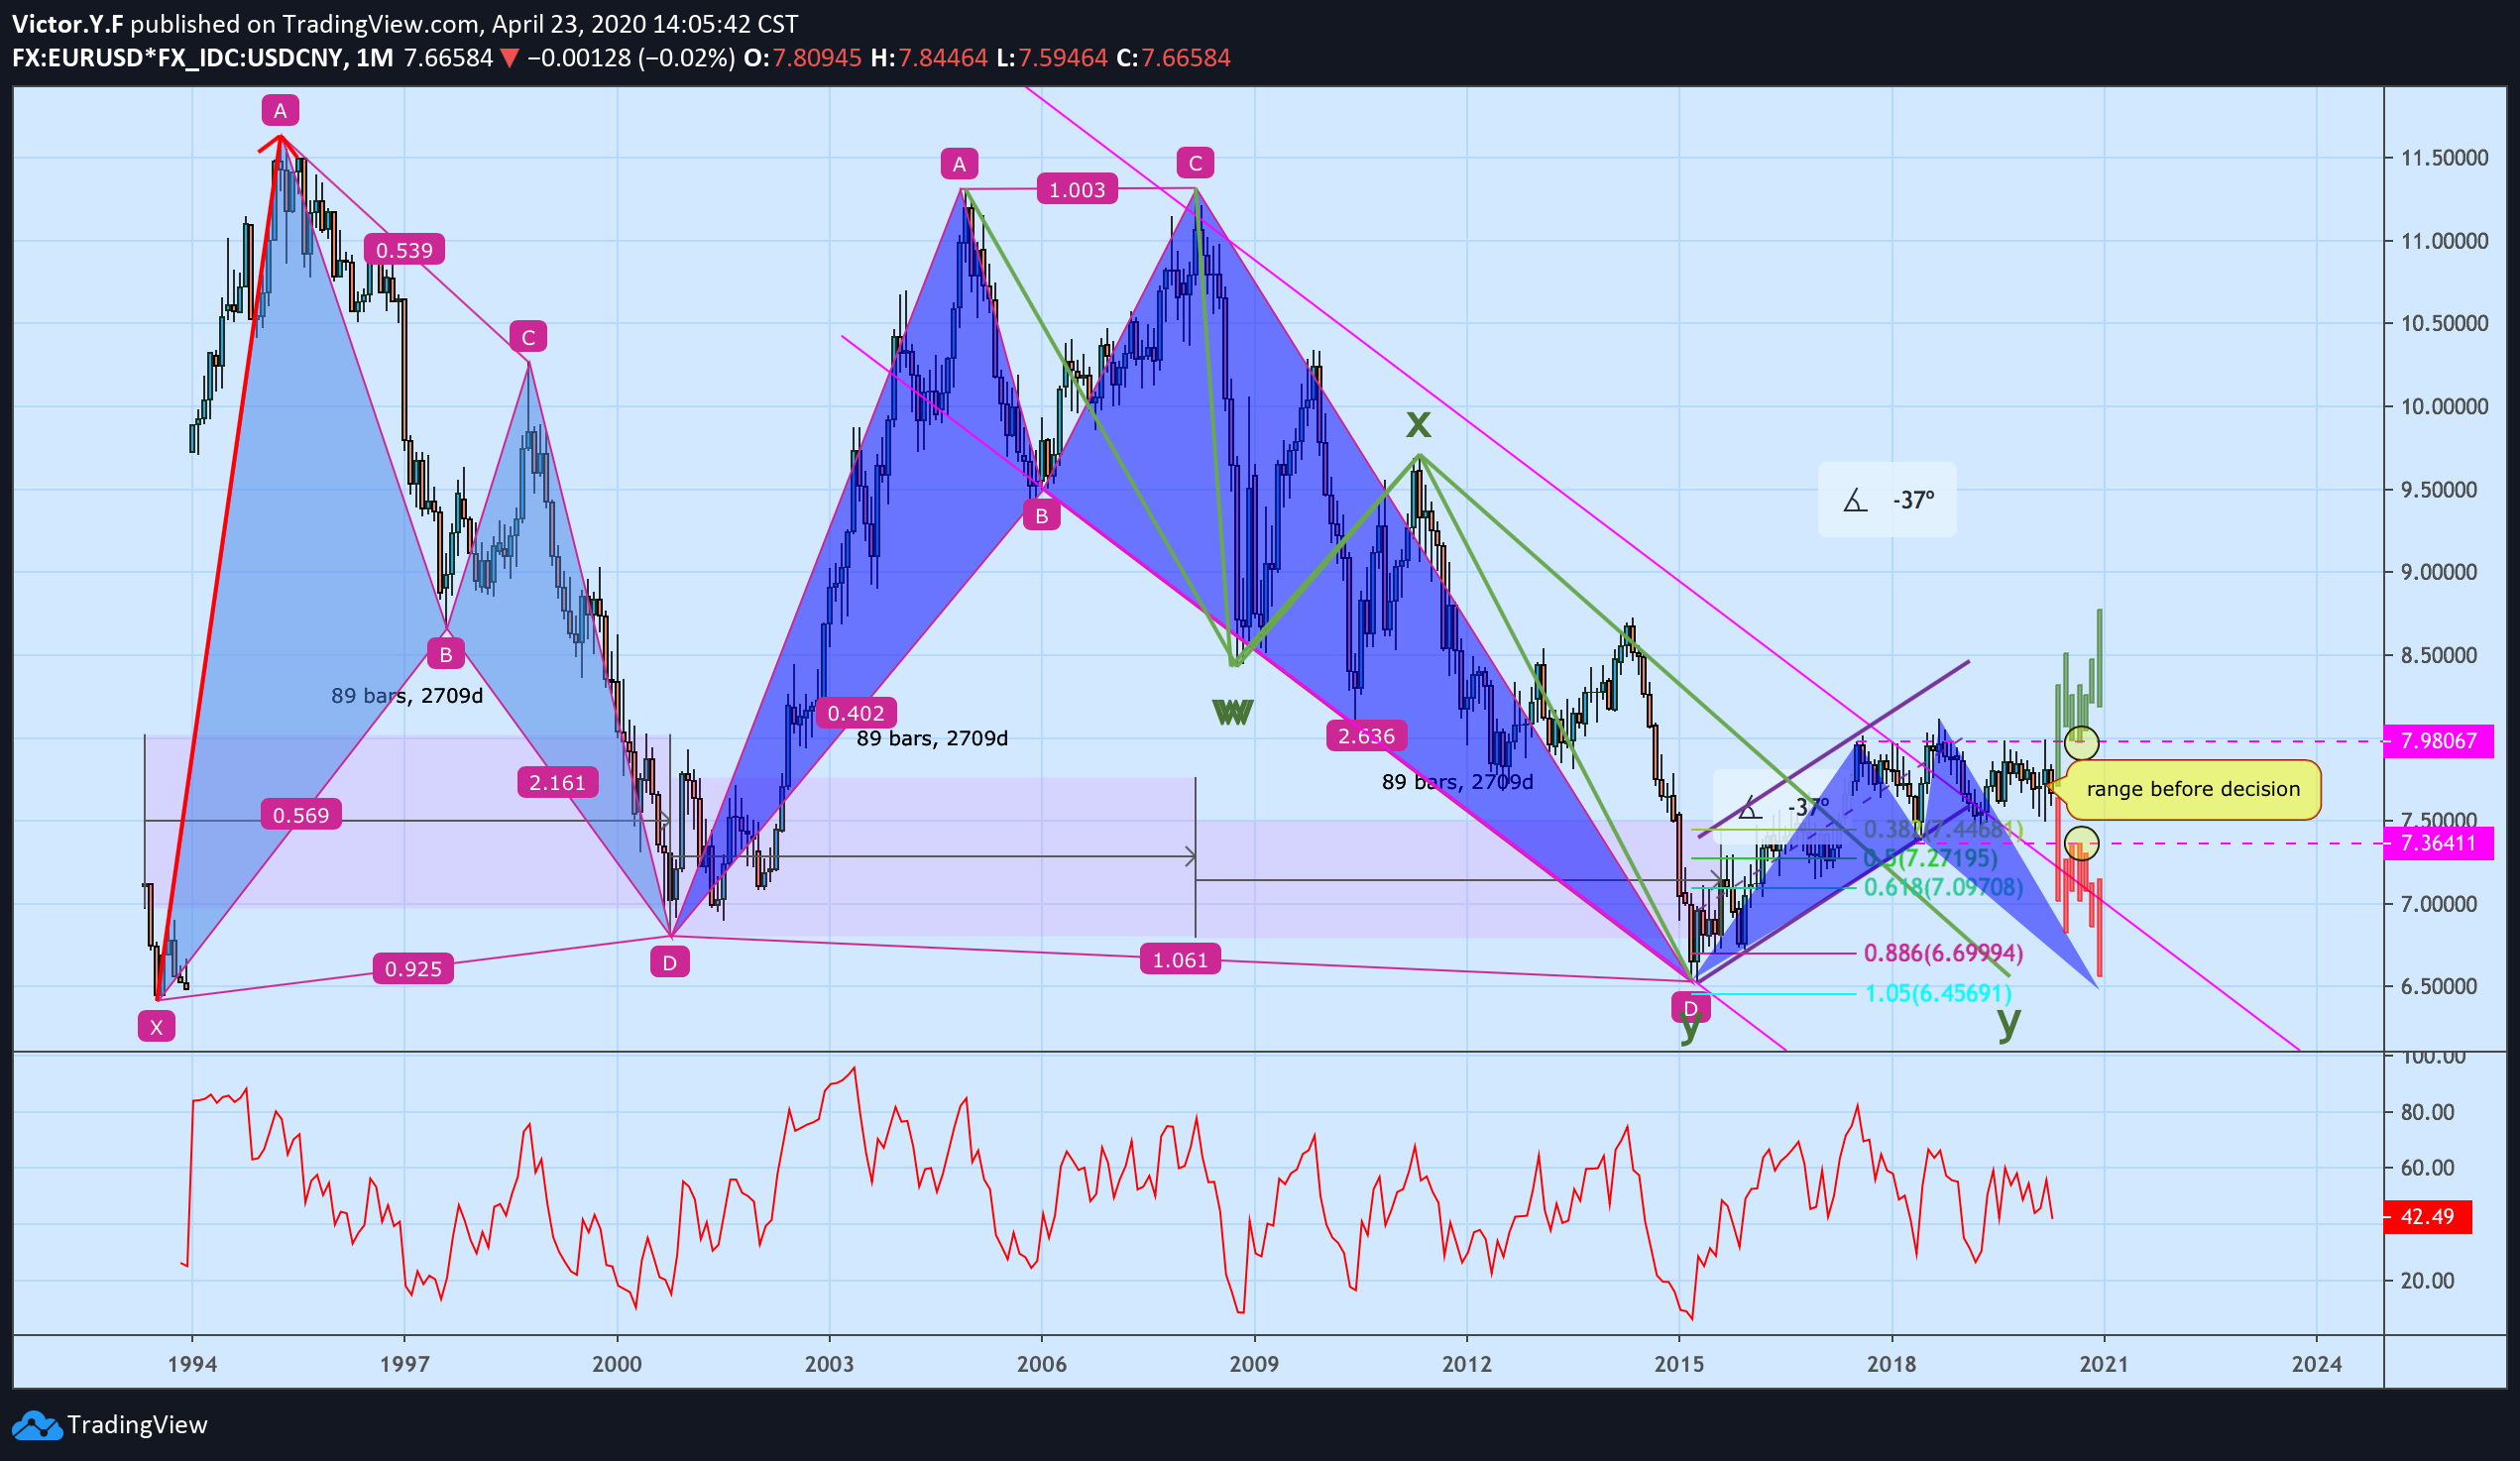
Task: Click the low value 7.59464
Action: (1063, 58)
